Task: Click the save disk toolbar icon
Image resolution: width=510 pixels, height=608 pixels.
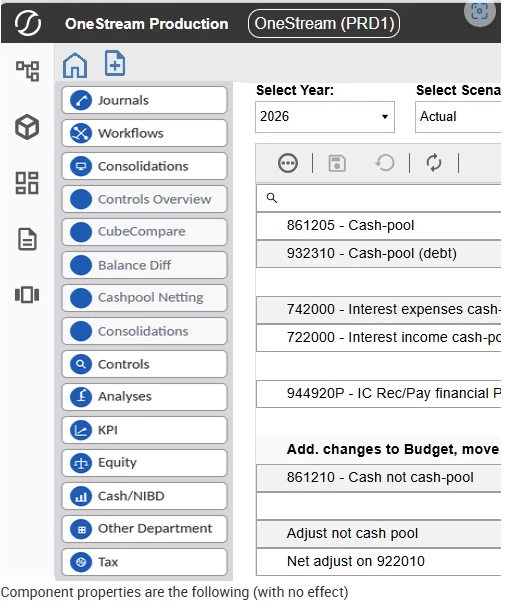Action: point(337,163)
